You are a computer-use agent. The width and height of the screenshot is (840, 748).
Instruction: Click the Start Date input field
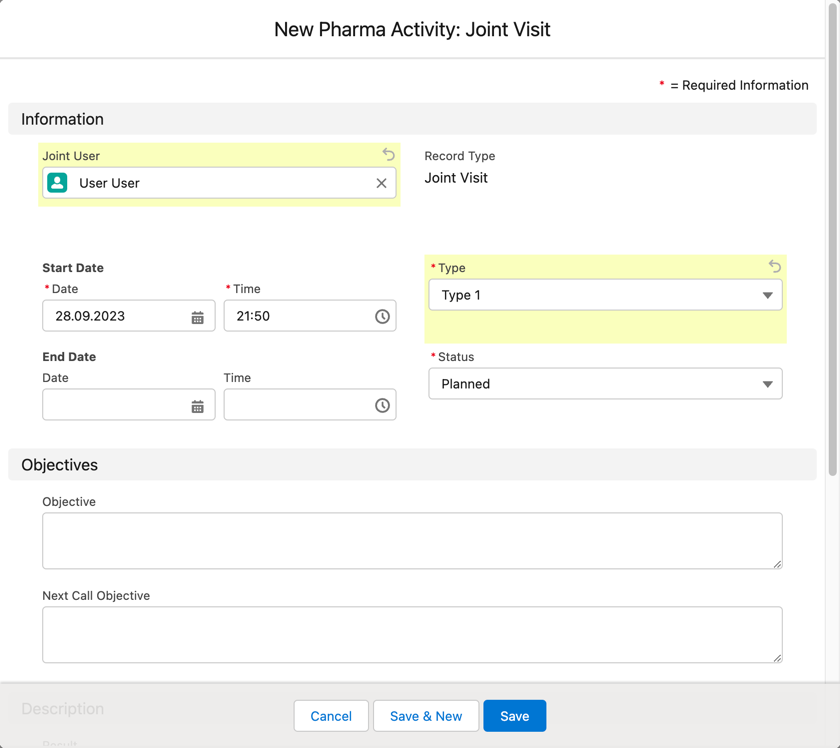pos(115,317)
